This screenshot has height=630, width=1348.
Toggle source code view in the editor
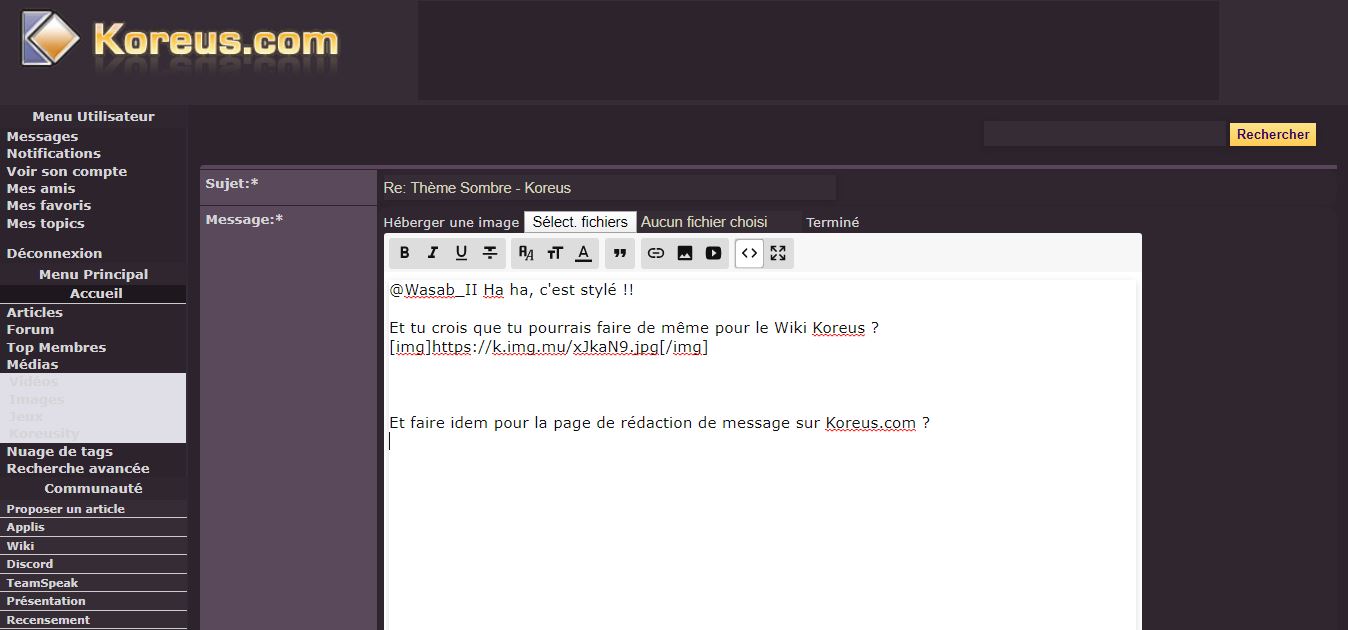[749, 253]
